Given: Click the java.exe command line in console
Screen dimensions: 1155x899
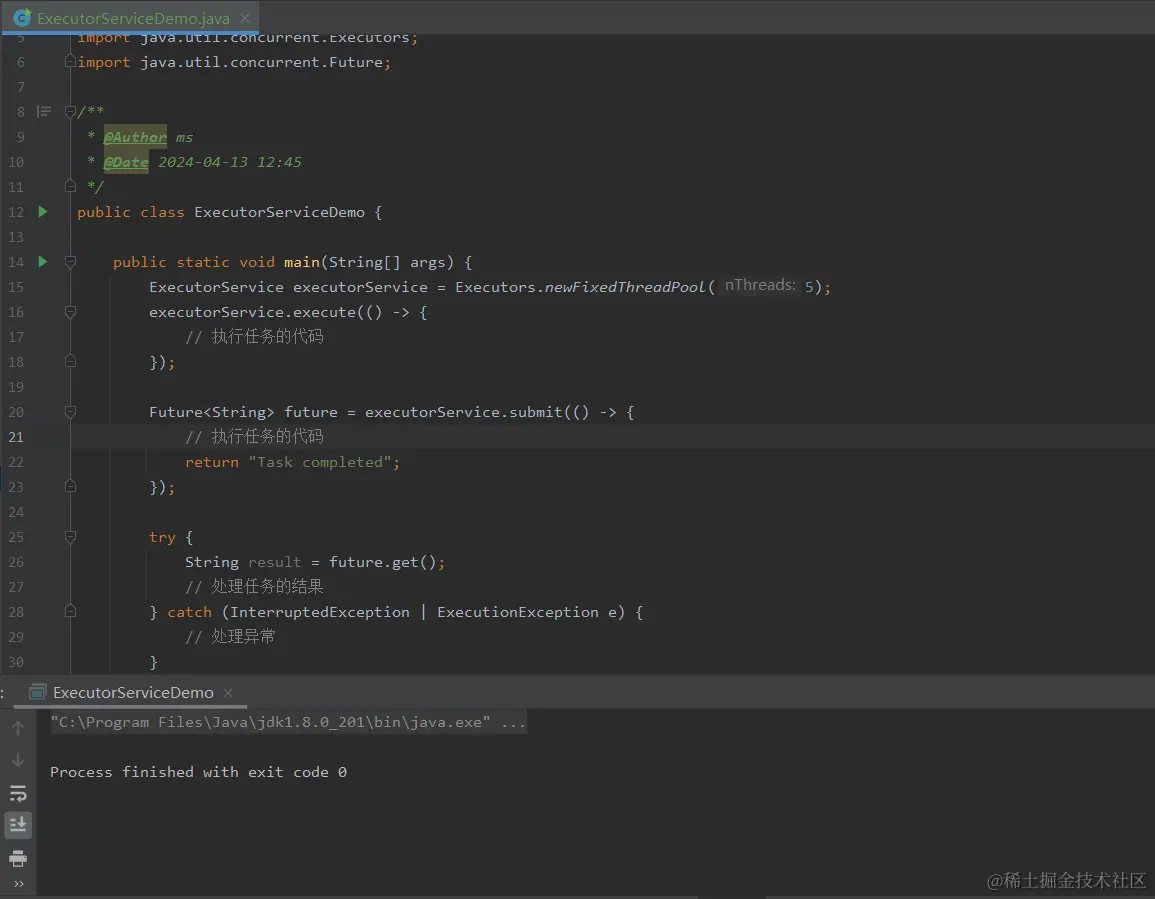Looking at the screenshot, I should click(x=288, y=722).
